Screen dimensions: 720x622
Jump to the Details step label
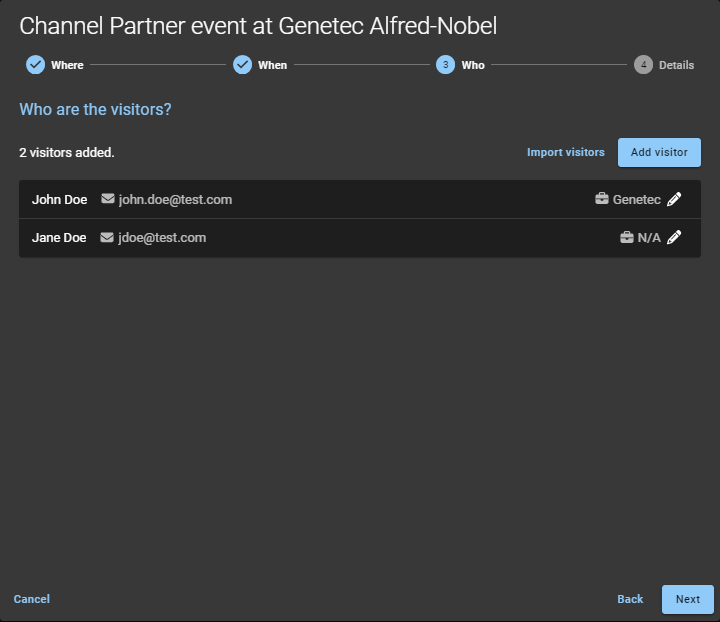[x=676, y=65]
